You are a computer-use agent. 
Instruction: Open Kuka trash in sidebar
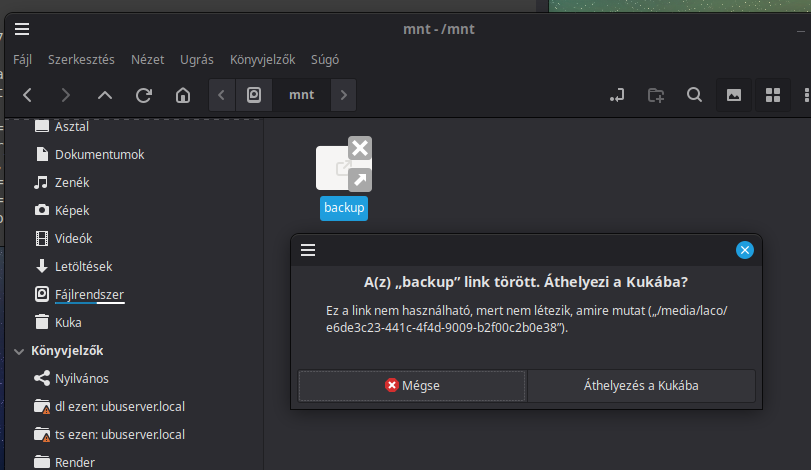tap(69, 322)
